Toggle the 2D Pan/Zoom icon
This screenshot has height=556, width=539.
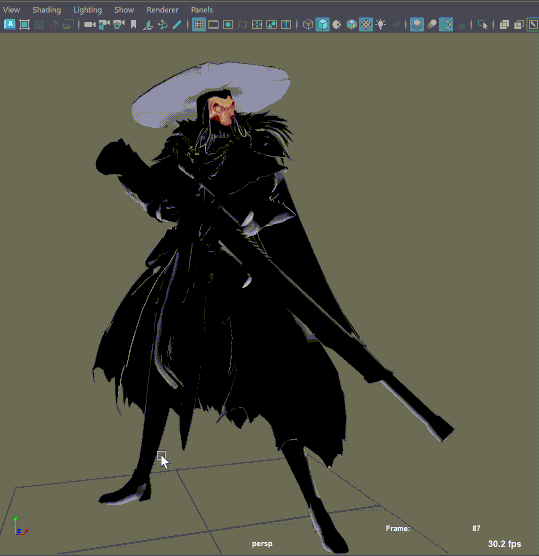(163, 24)
